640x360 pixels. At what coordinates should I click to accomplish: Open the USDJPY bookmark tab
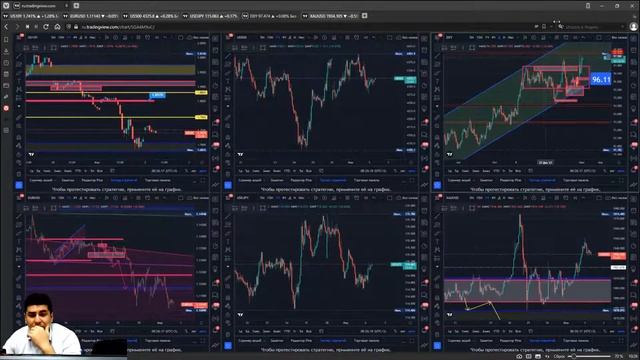[211, 16]
